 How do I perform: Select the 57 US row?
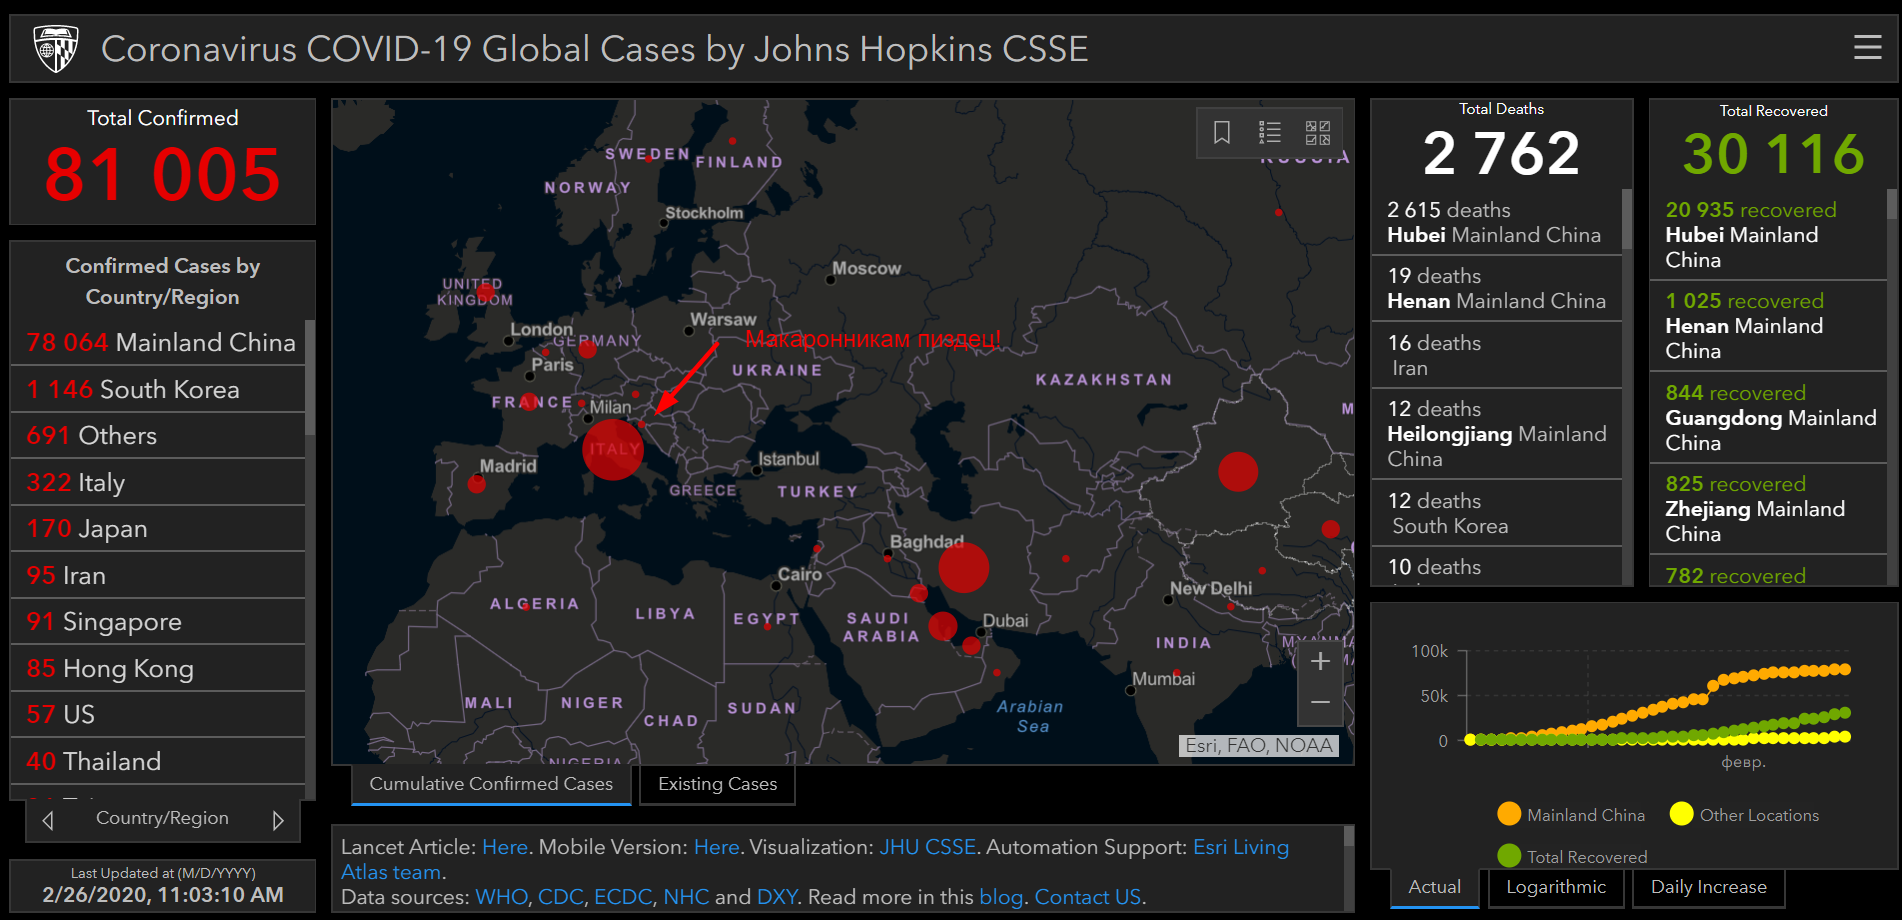158,715
